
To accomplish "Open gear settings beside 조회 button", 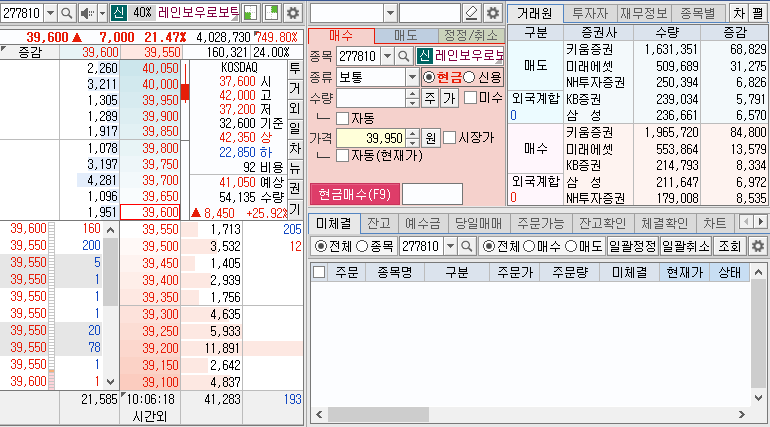I will (758, 246).
